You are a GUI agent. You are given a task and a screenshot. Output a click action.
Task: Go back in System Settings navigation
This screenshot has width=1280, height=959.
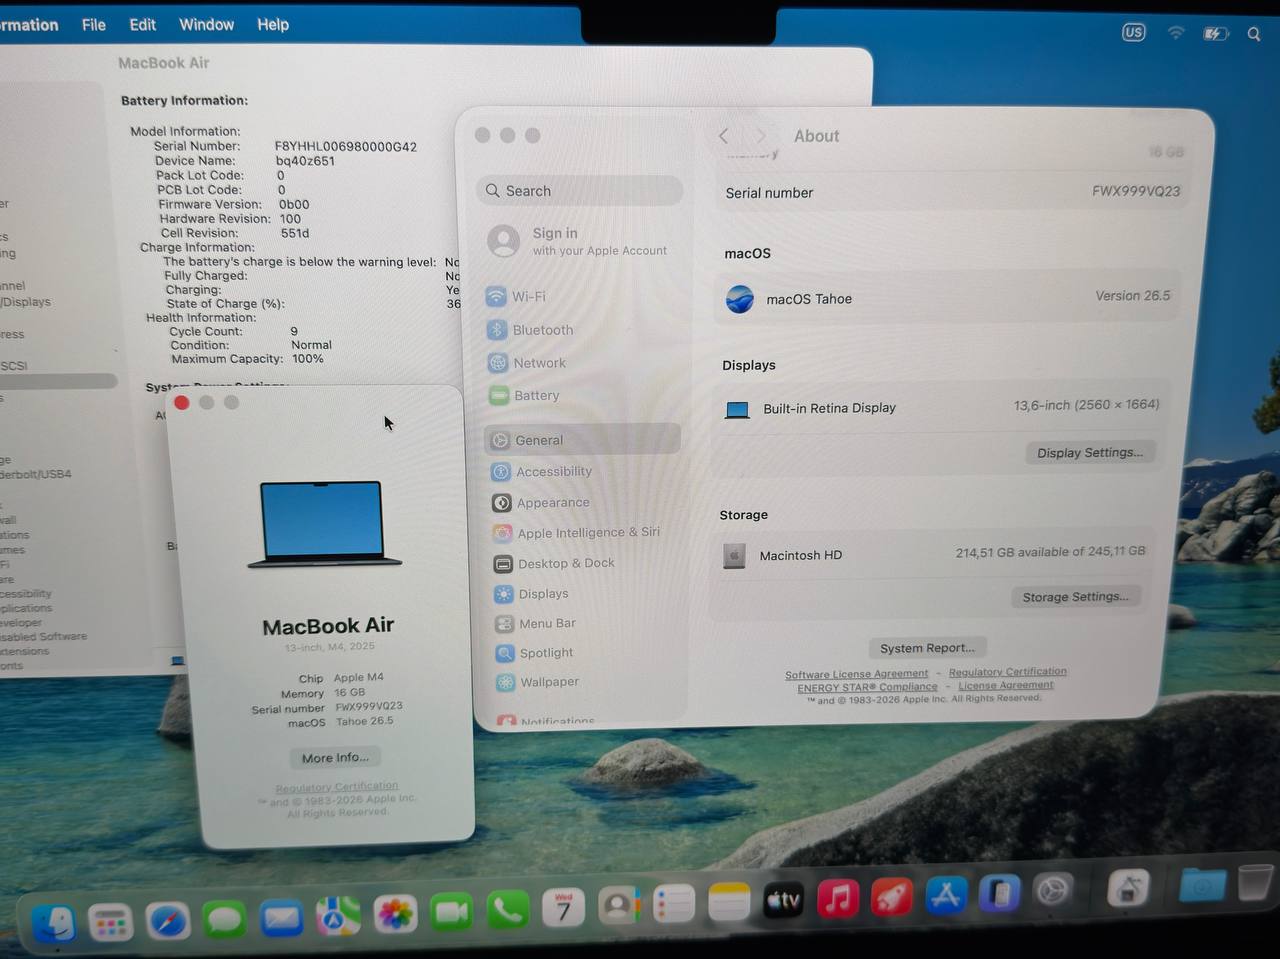pyautogui.click(x=723, y=136)
